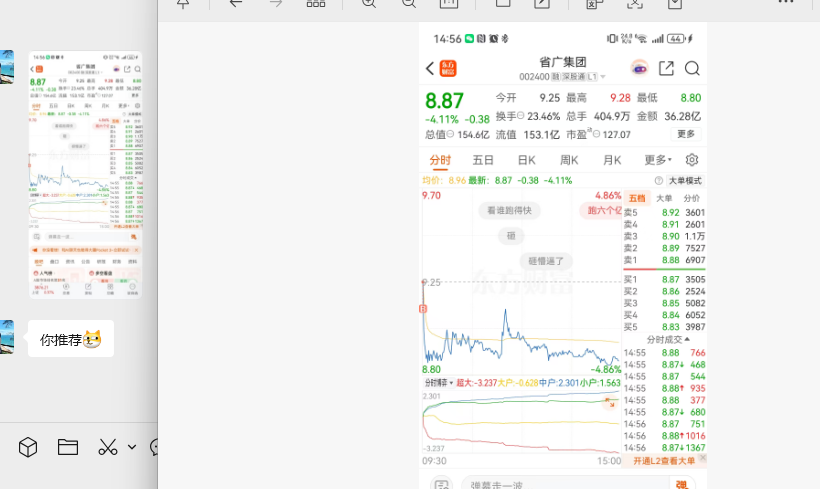This screenshot has height=489, width=820.
Task: Switch to the 大单 tab
Action: point(664,198)
